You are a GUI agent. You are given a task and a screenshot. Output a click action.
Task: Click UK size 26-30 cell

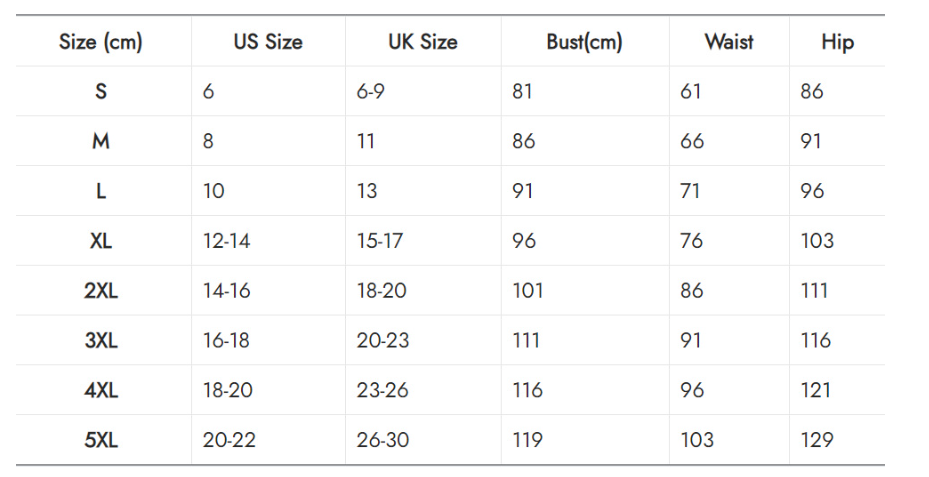[x=383, y=440]
